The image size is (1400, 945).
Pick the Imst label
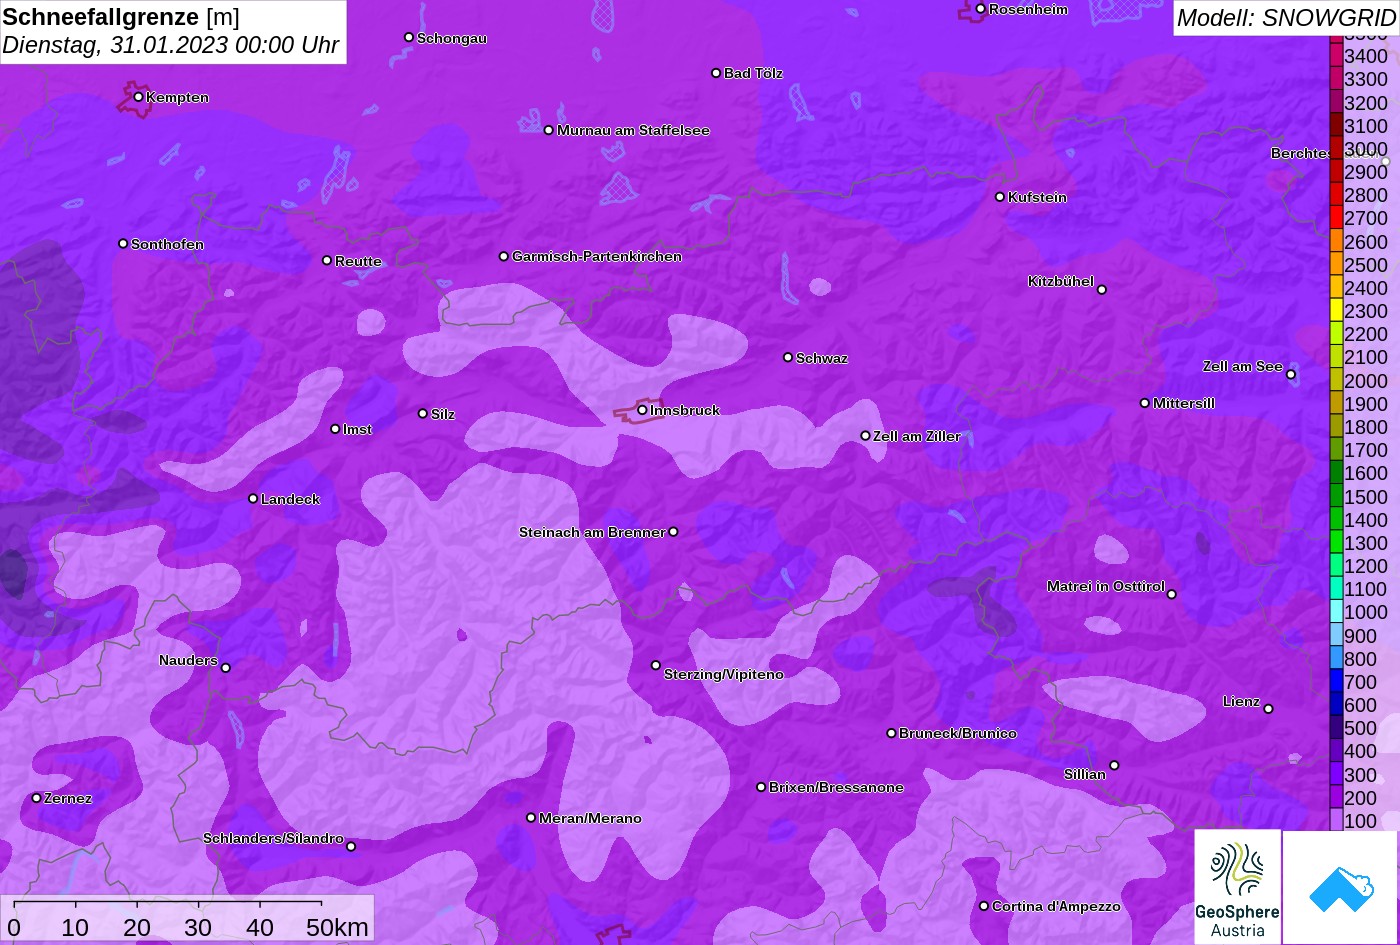(357, 429)
